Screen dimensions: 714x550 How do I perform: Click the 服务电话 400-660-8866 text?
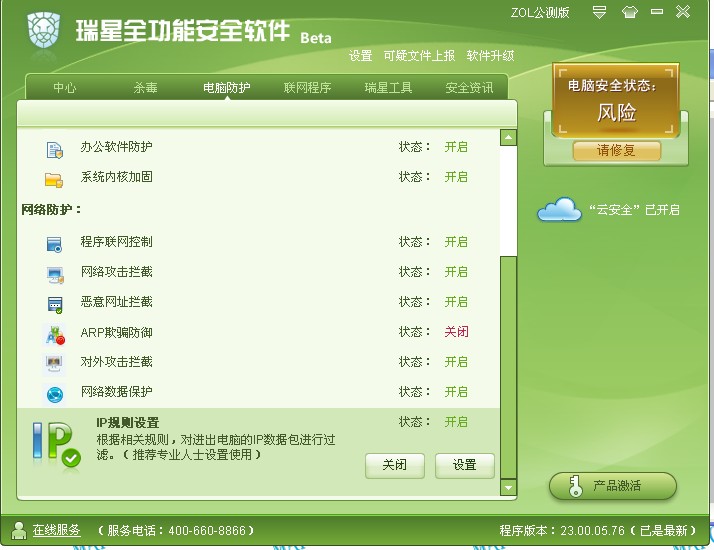[176, 530]
